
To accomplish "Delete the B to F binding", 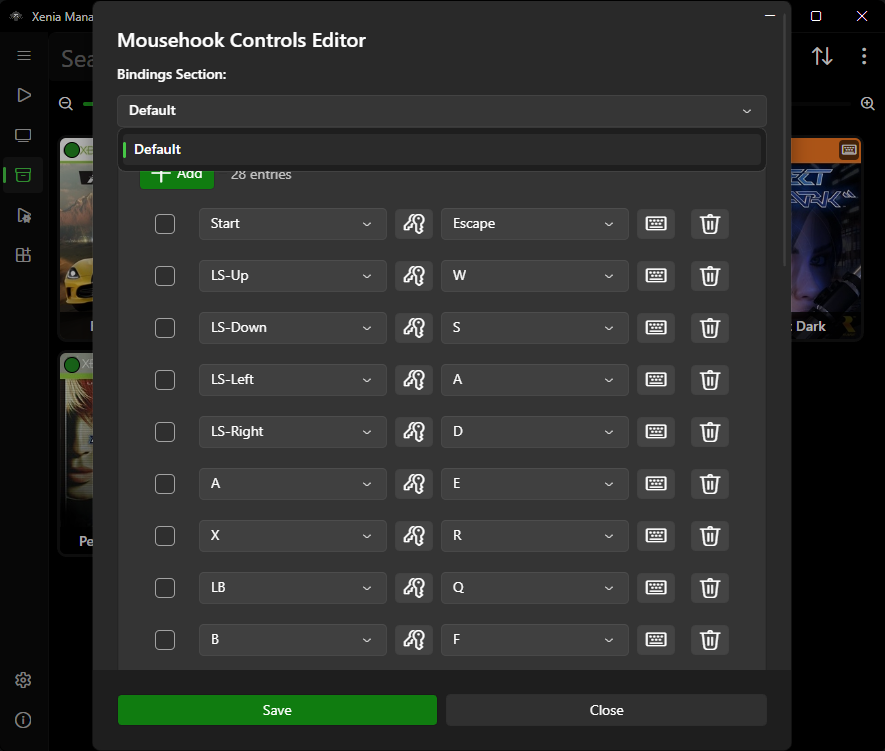I will (x=710, y=640).
